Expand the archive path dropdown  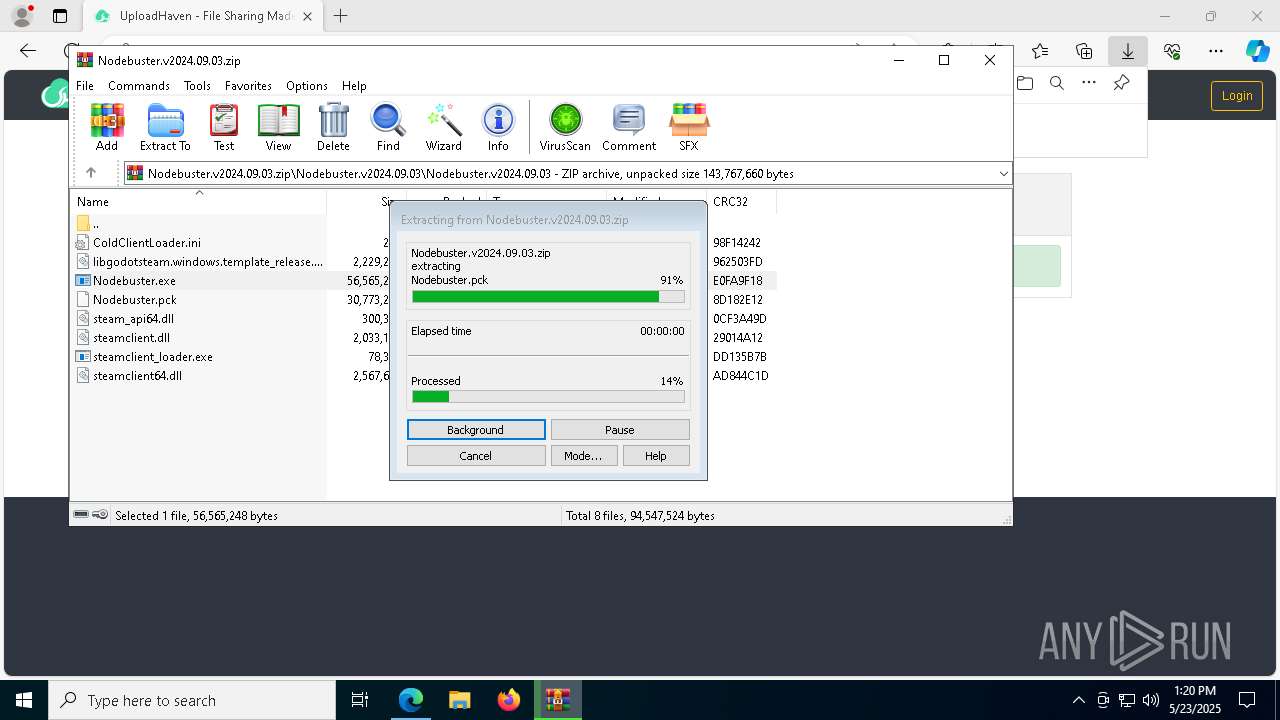click(1003, 174)
